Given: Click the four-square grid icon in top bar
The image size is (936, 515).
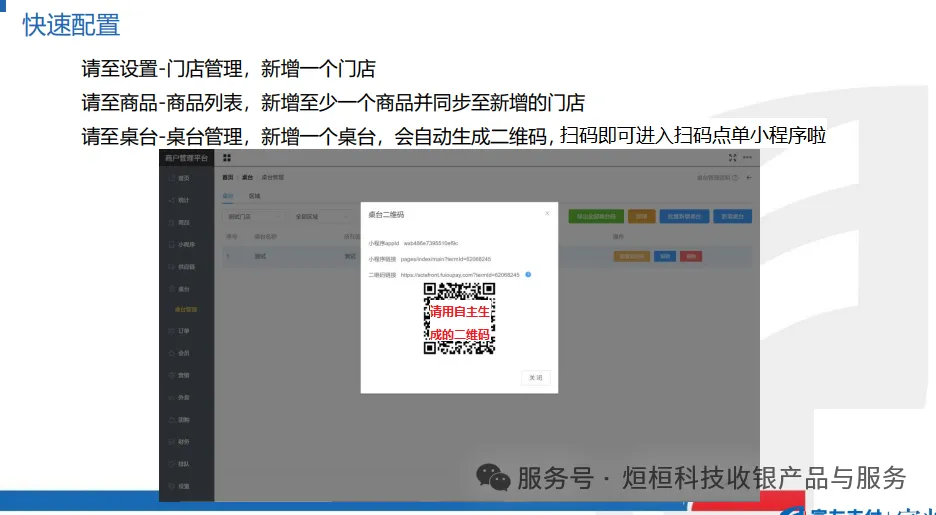Looking at the screenshot, I should [x=227, y=158].
